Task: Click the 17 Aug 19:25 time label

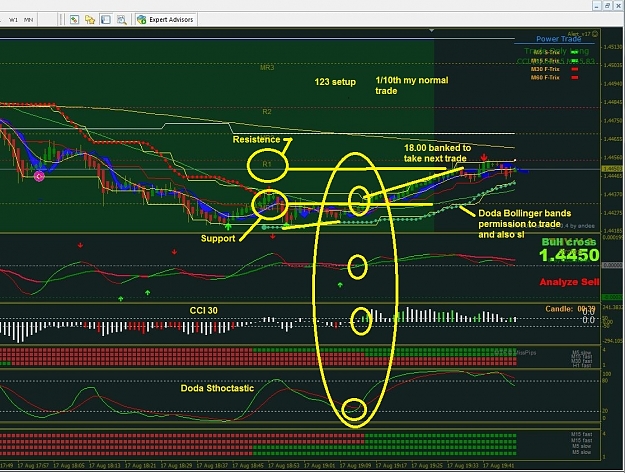Action: coord(426,465)
